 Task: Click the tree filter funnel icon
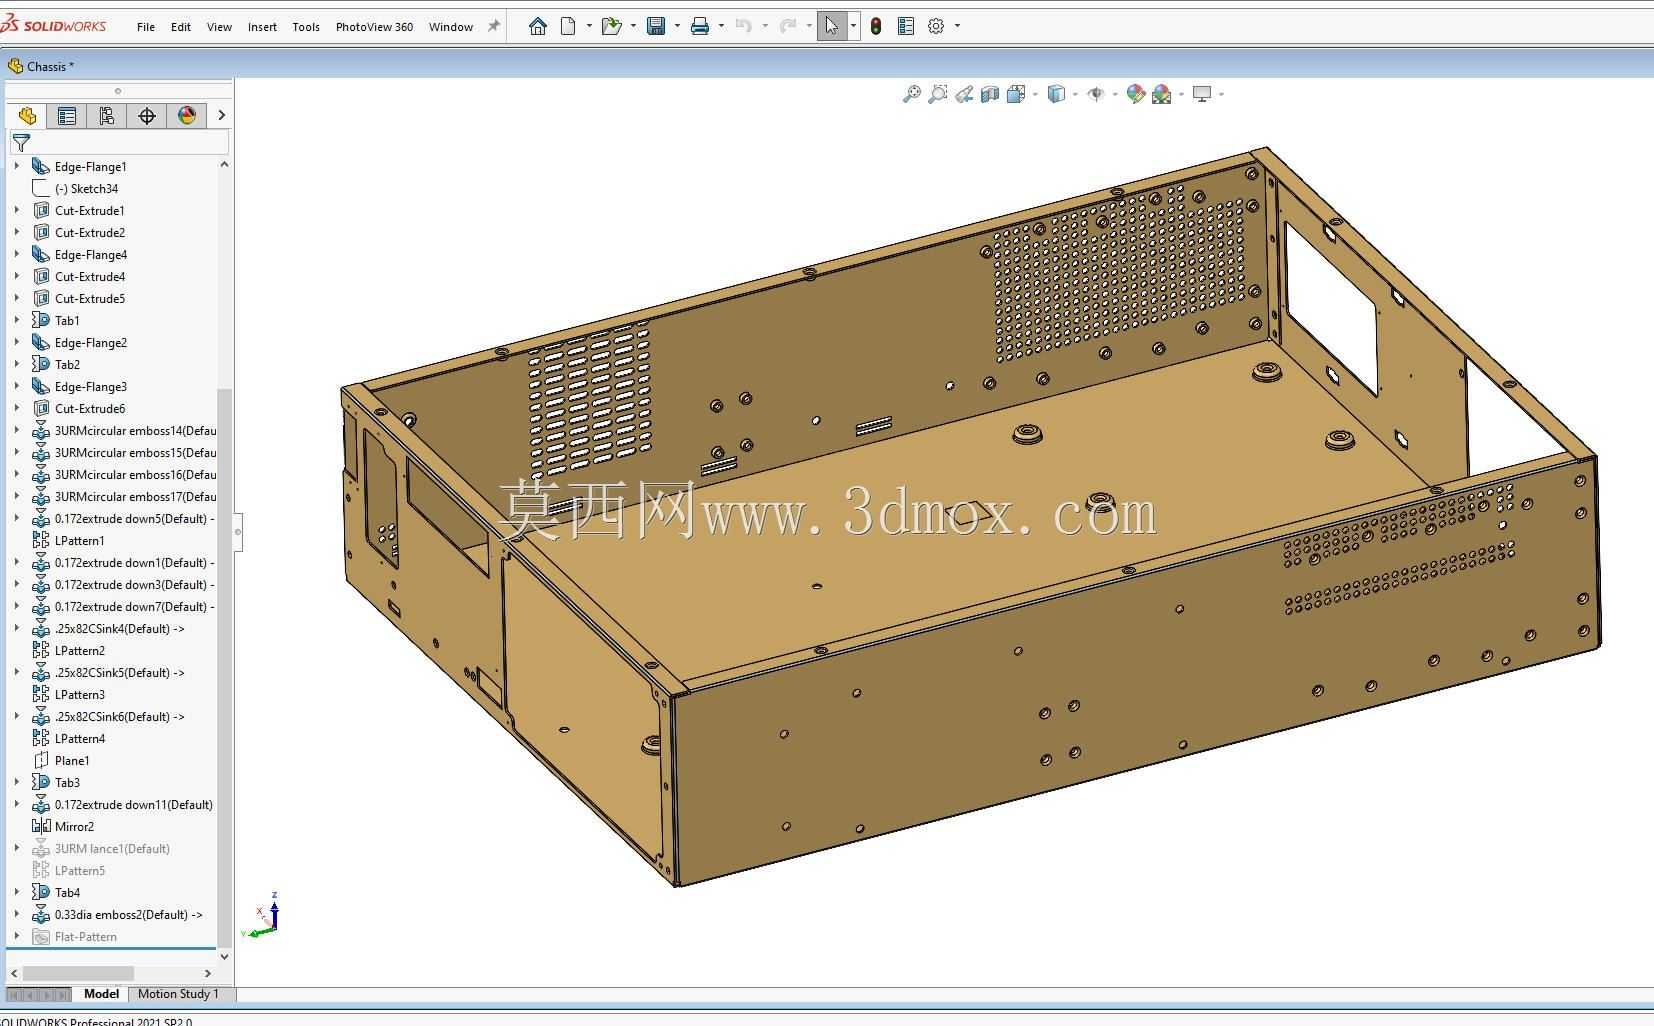coord(21,143)
